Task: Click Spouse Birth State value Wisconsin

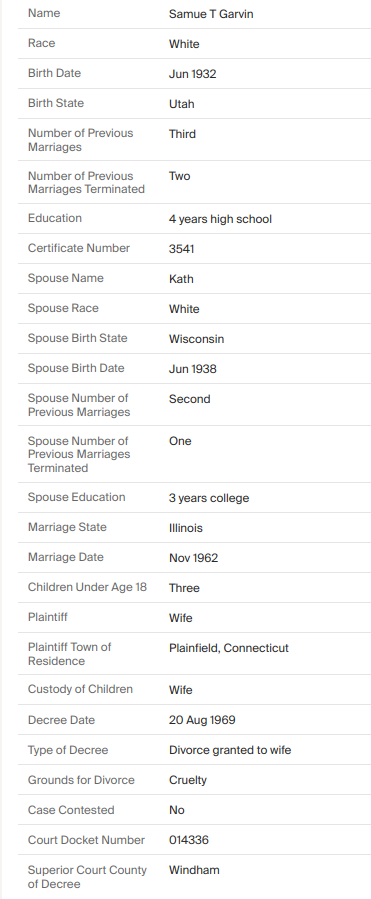Action: point(196,339)
